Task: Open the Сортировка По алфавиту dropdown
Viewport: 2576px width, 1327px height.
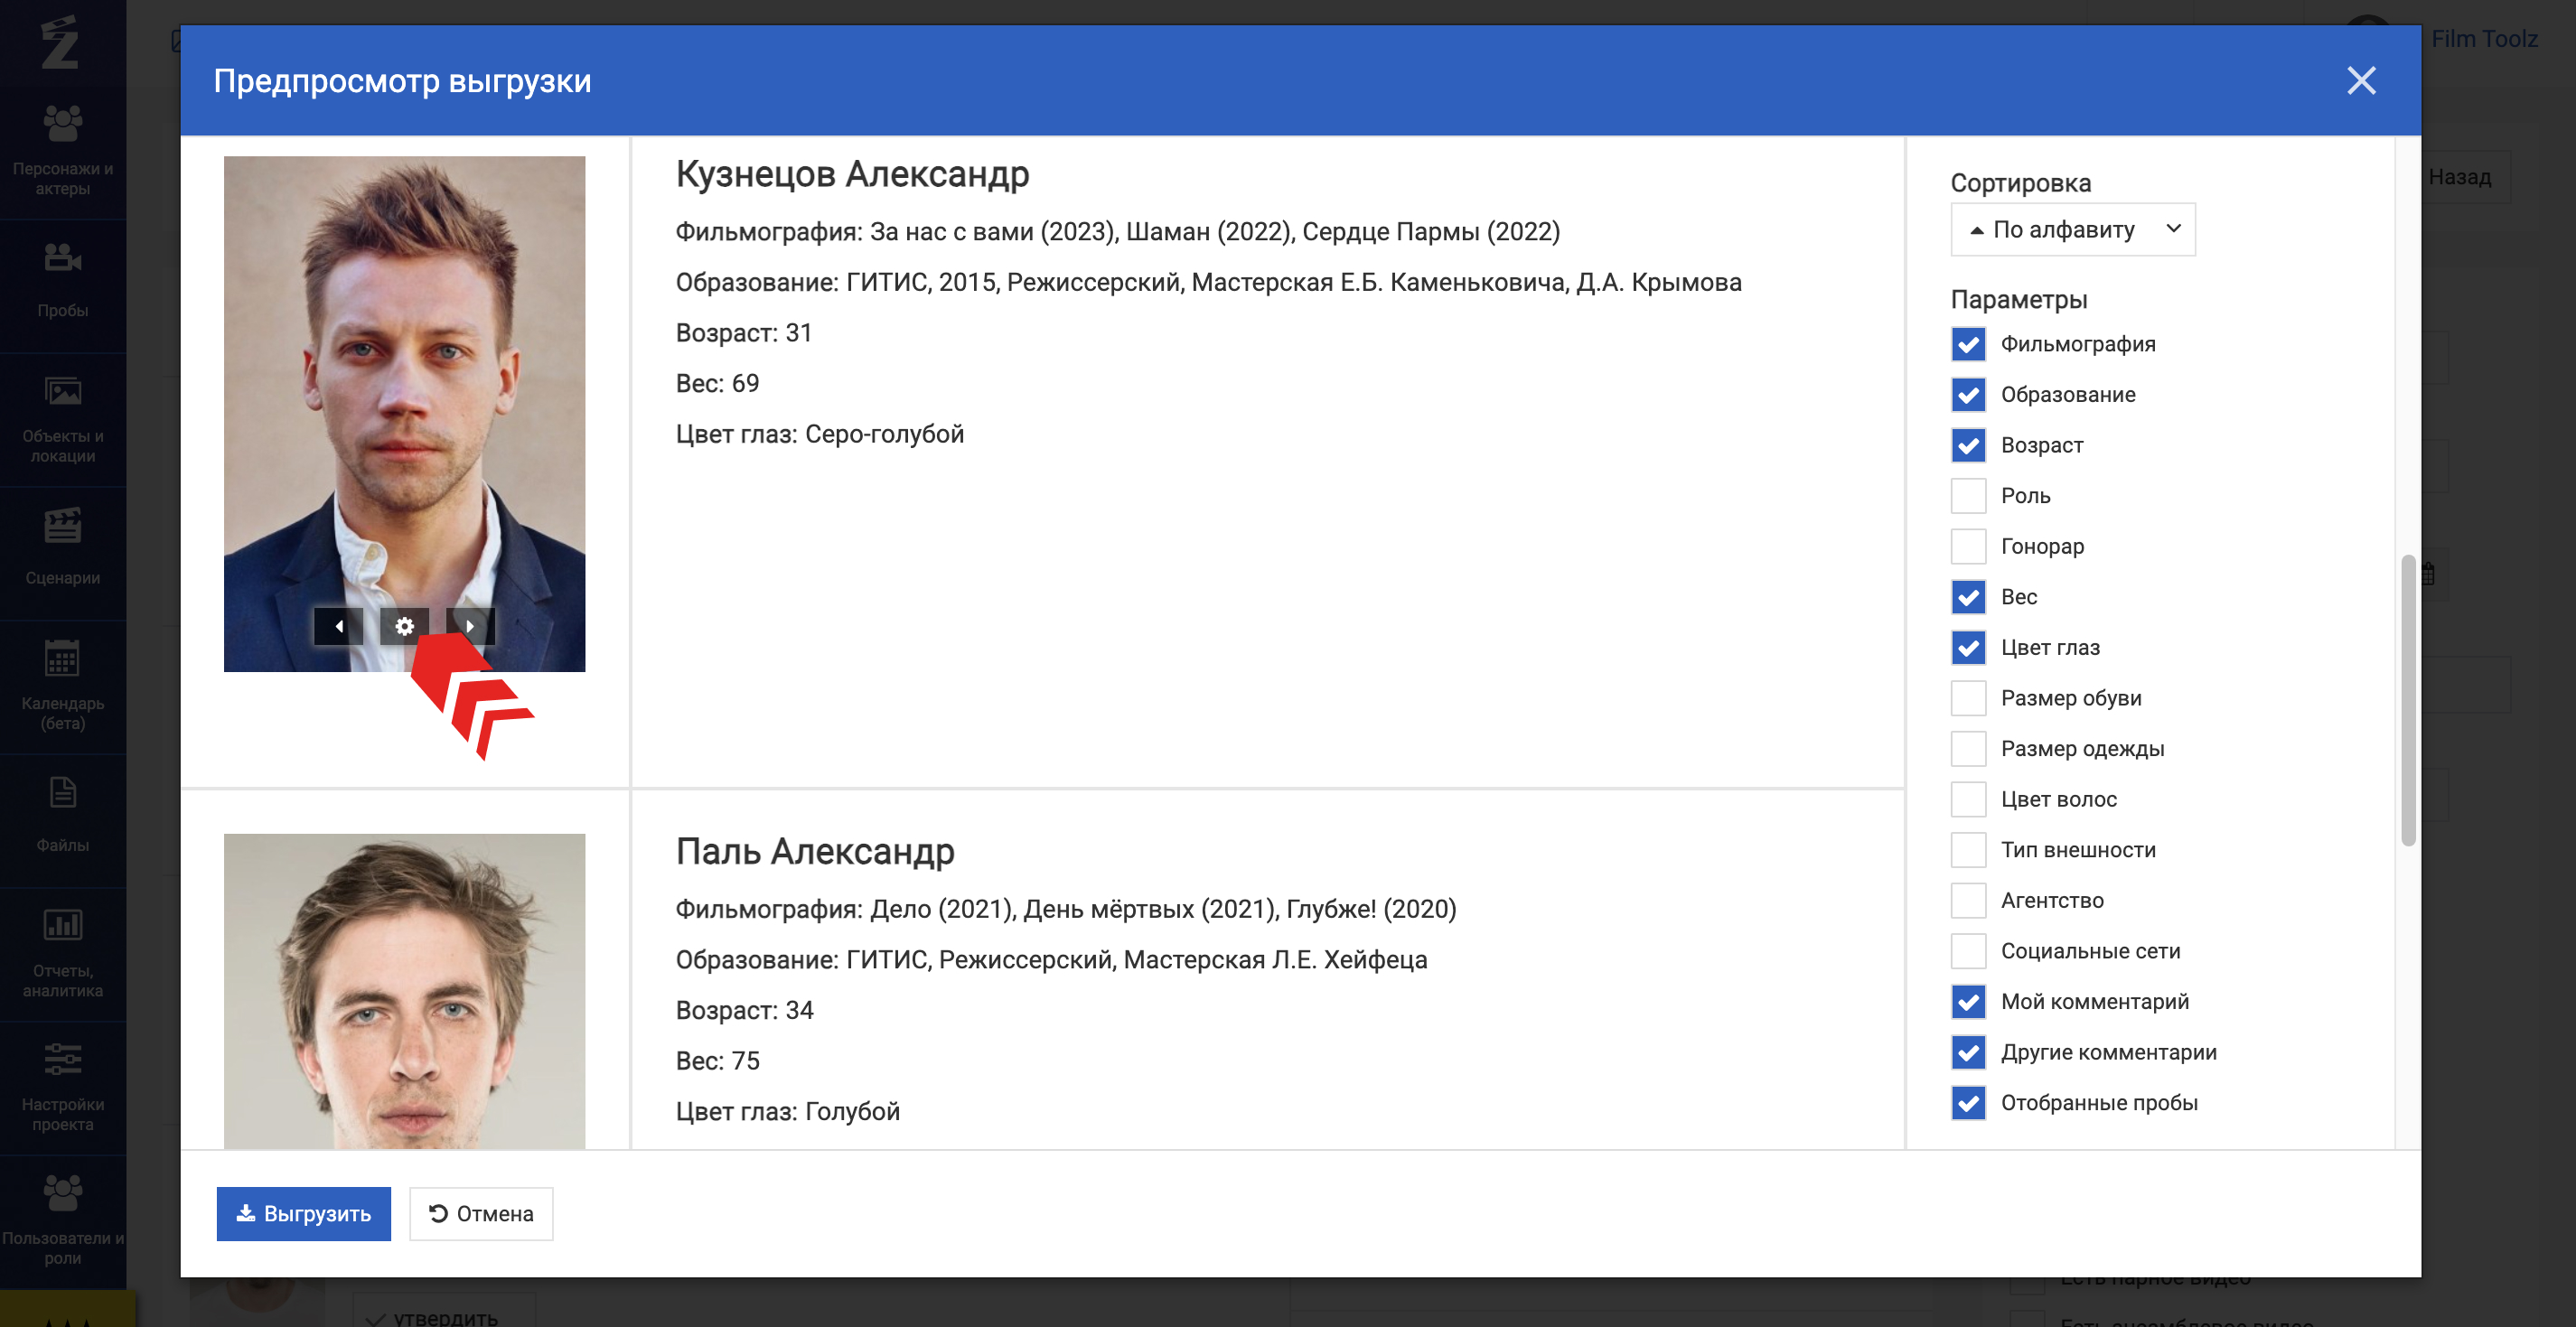Action: [x=2072, y=230]
